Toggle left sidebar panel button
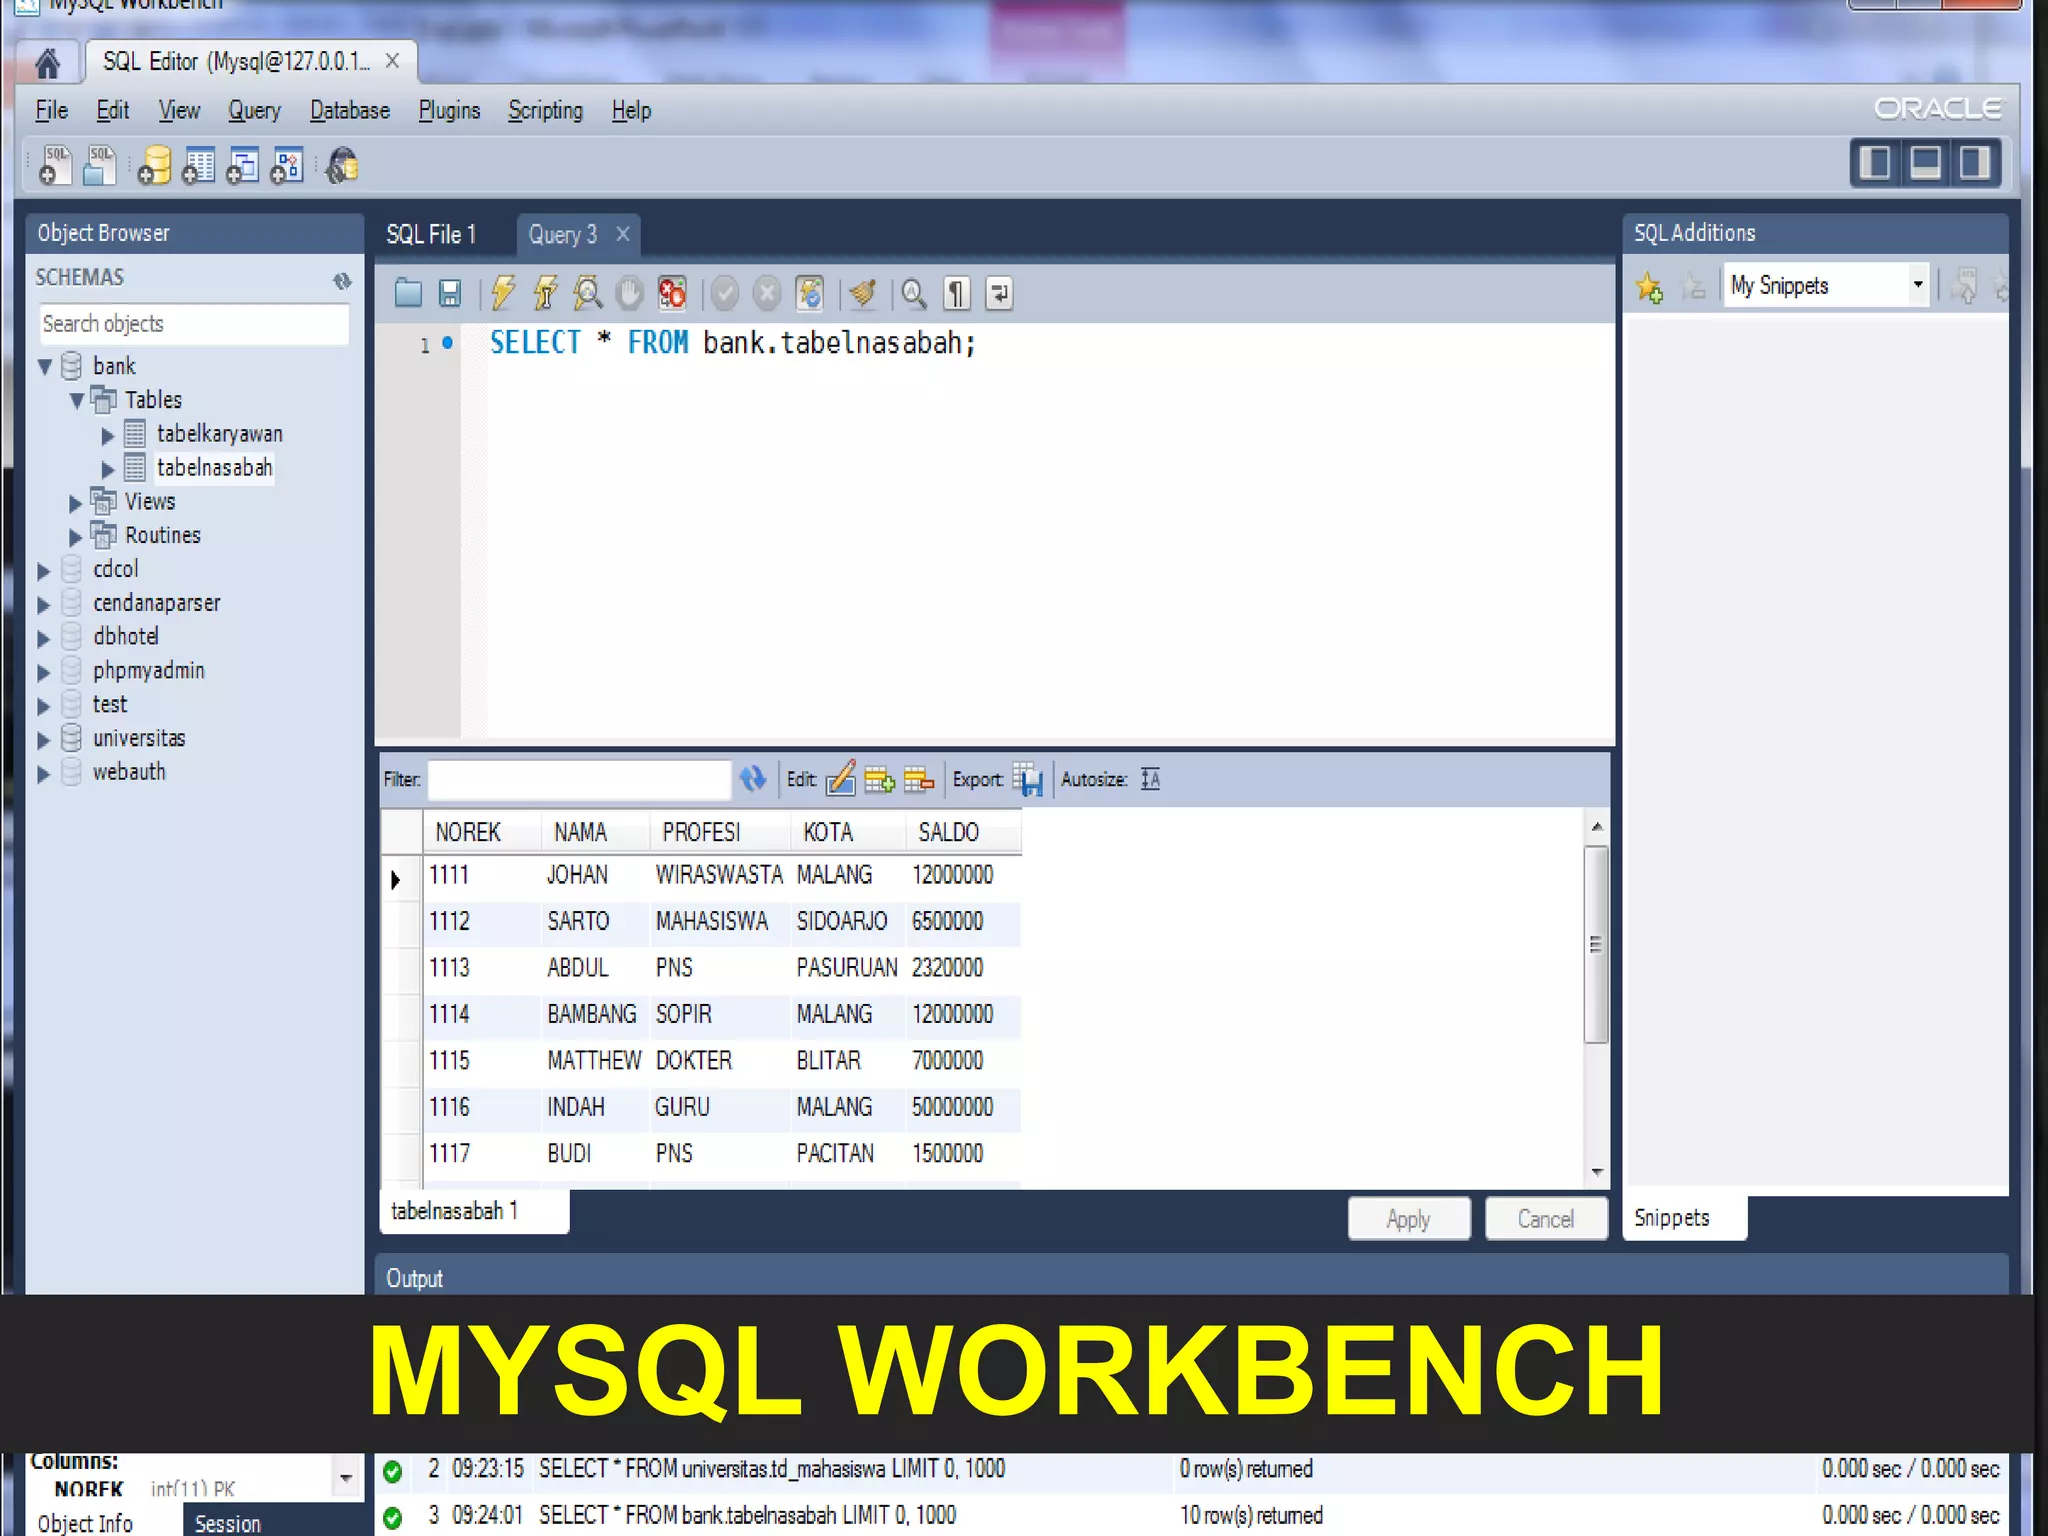 (1875, 163)
